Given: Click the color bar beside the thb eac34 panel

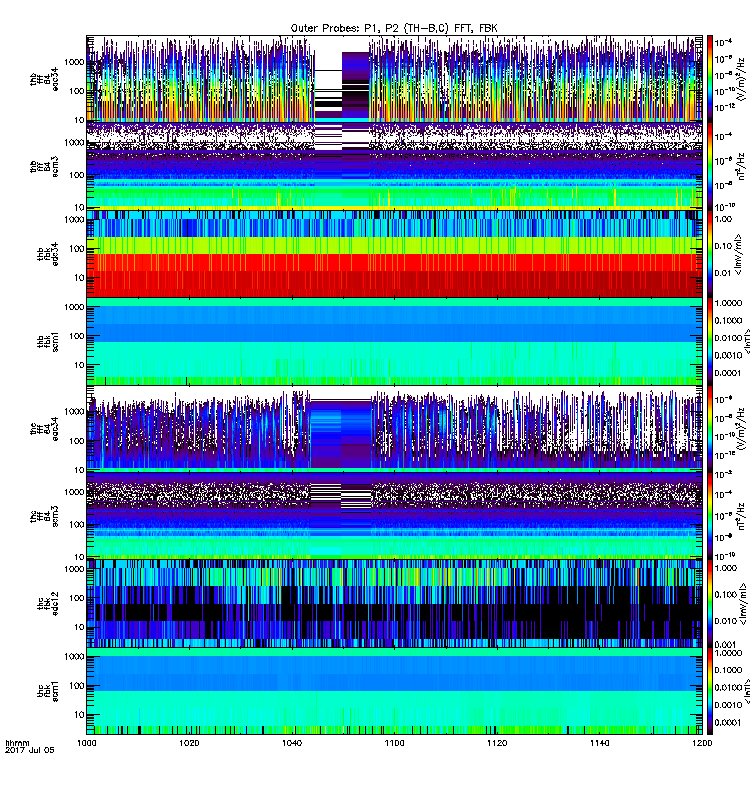Looking at the screenshot, I should click(709, 79).
